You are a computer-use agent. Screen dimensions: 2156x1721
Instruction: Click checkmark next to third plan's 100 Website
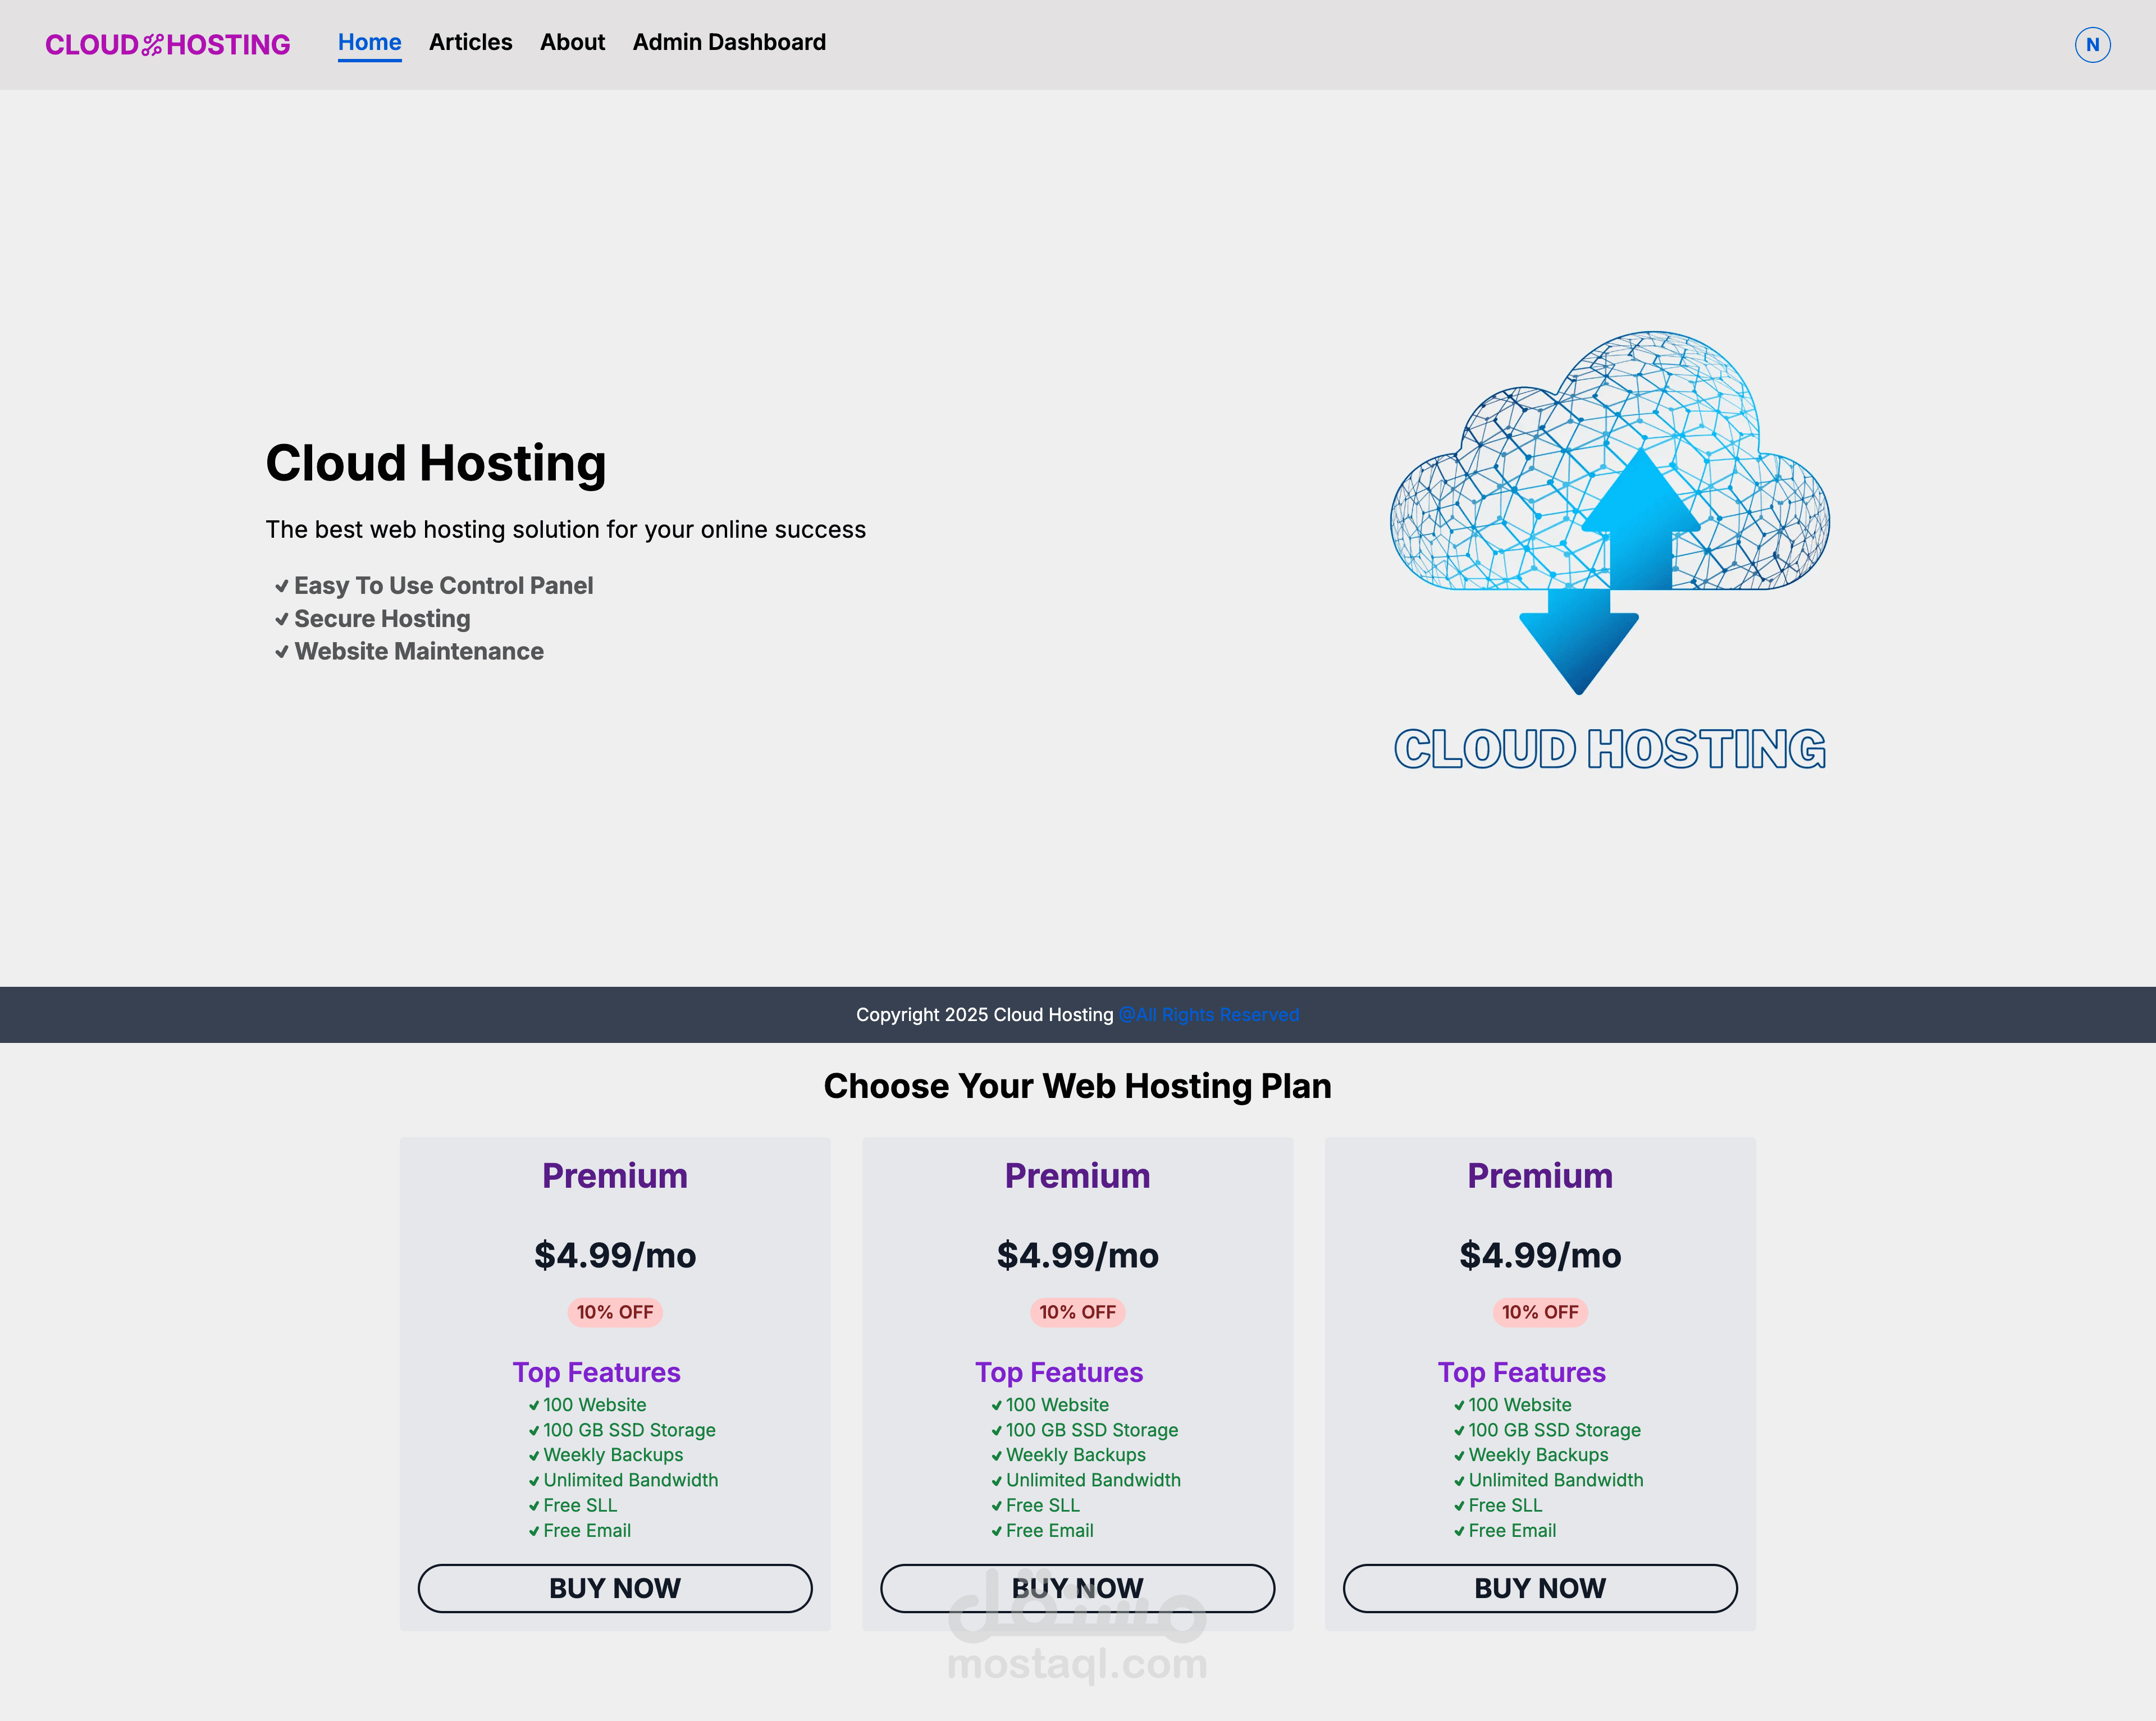pos(1459,1406)
